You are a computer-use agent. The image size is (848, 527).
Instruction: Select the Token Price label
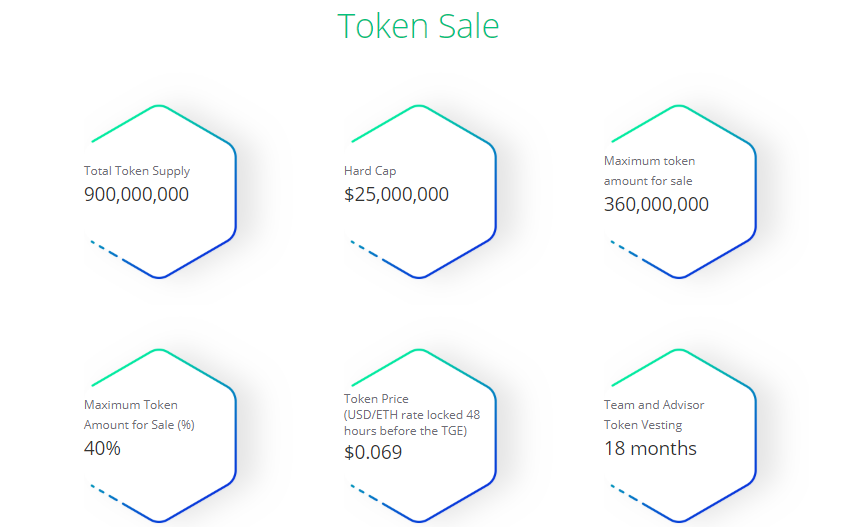[x=376, y=399]
